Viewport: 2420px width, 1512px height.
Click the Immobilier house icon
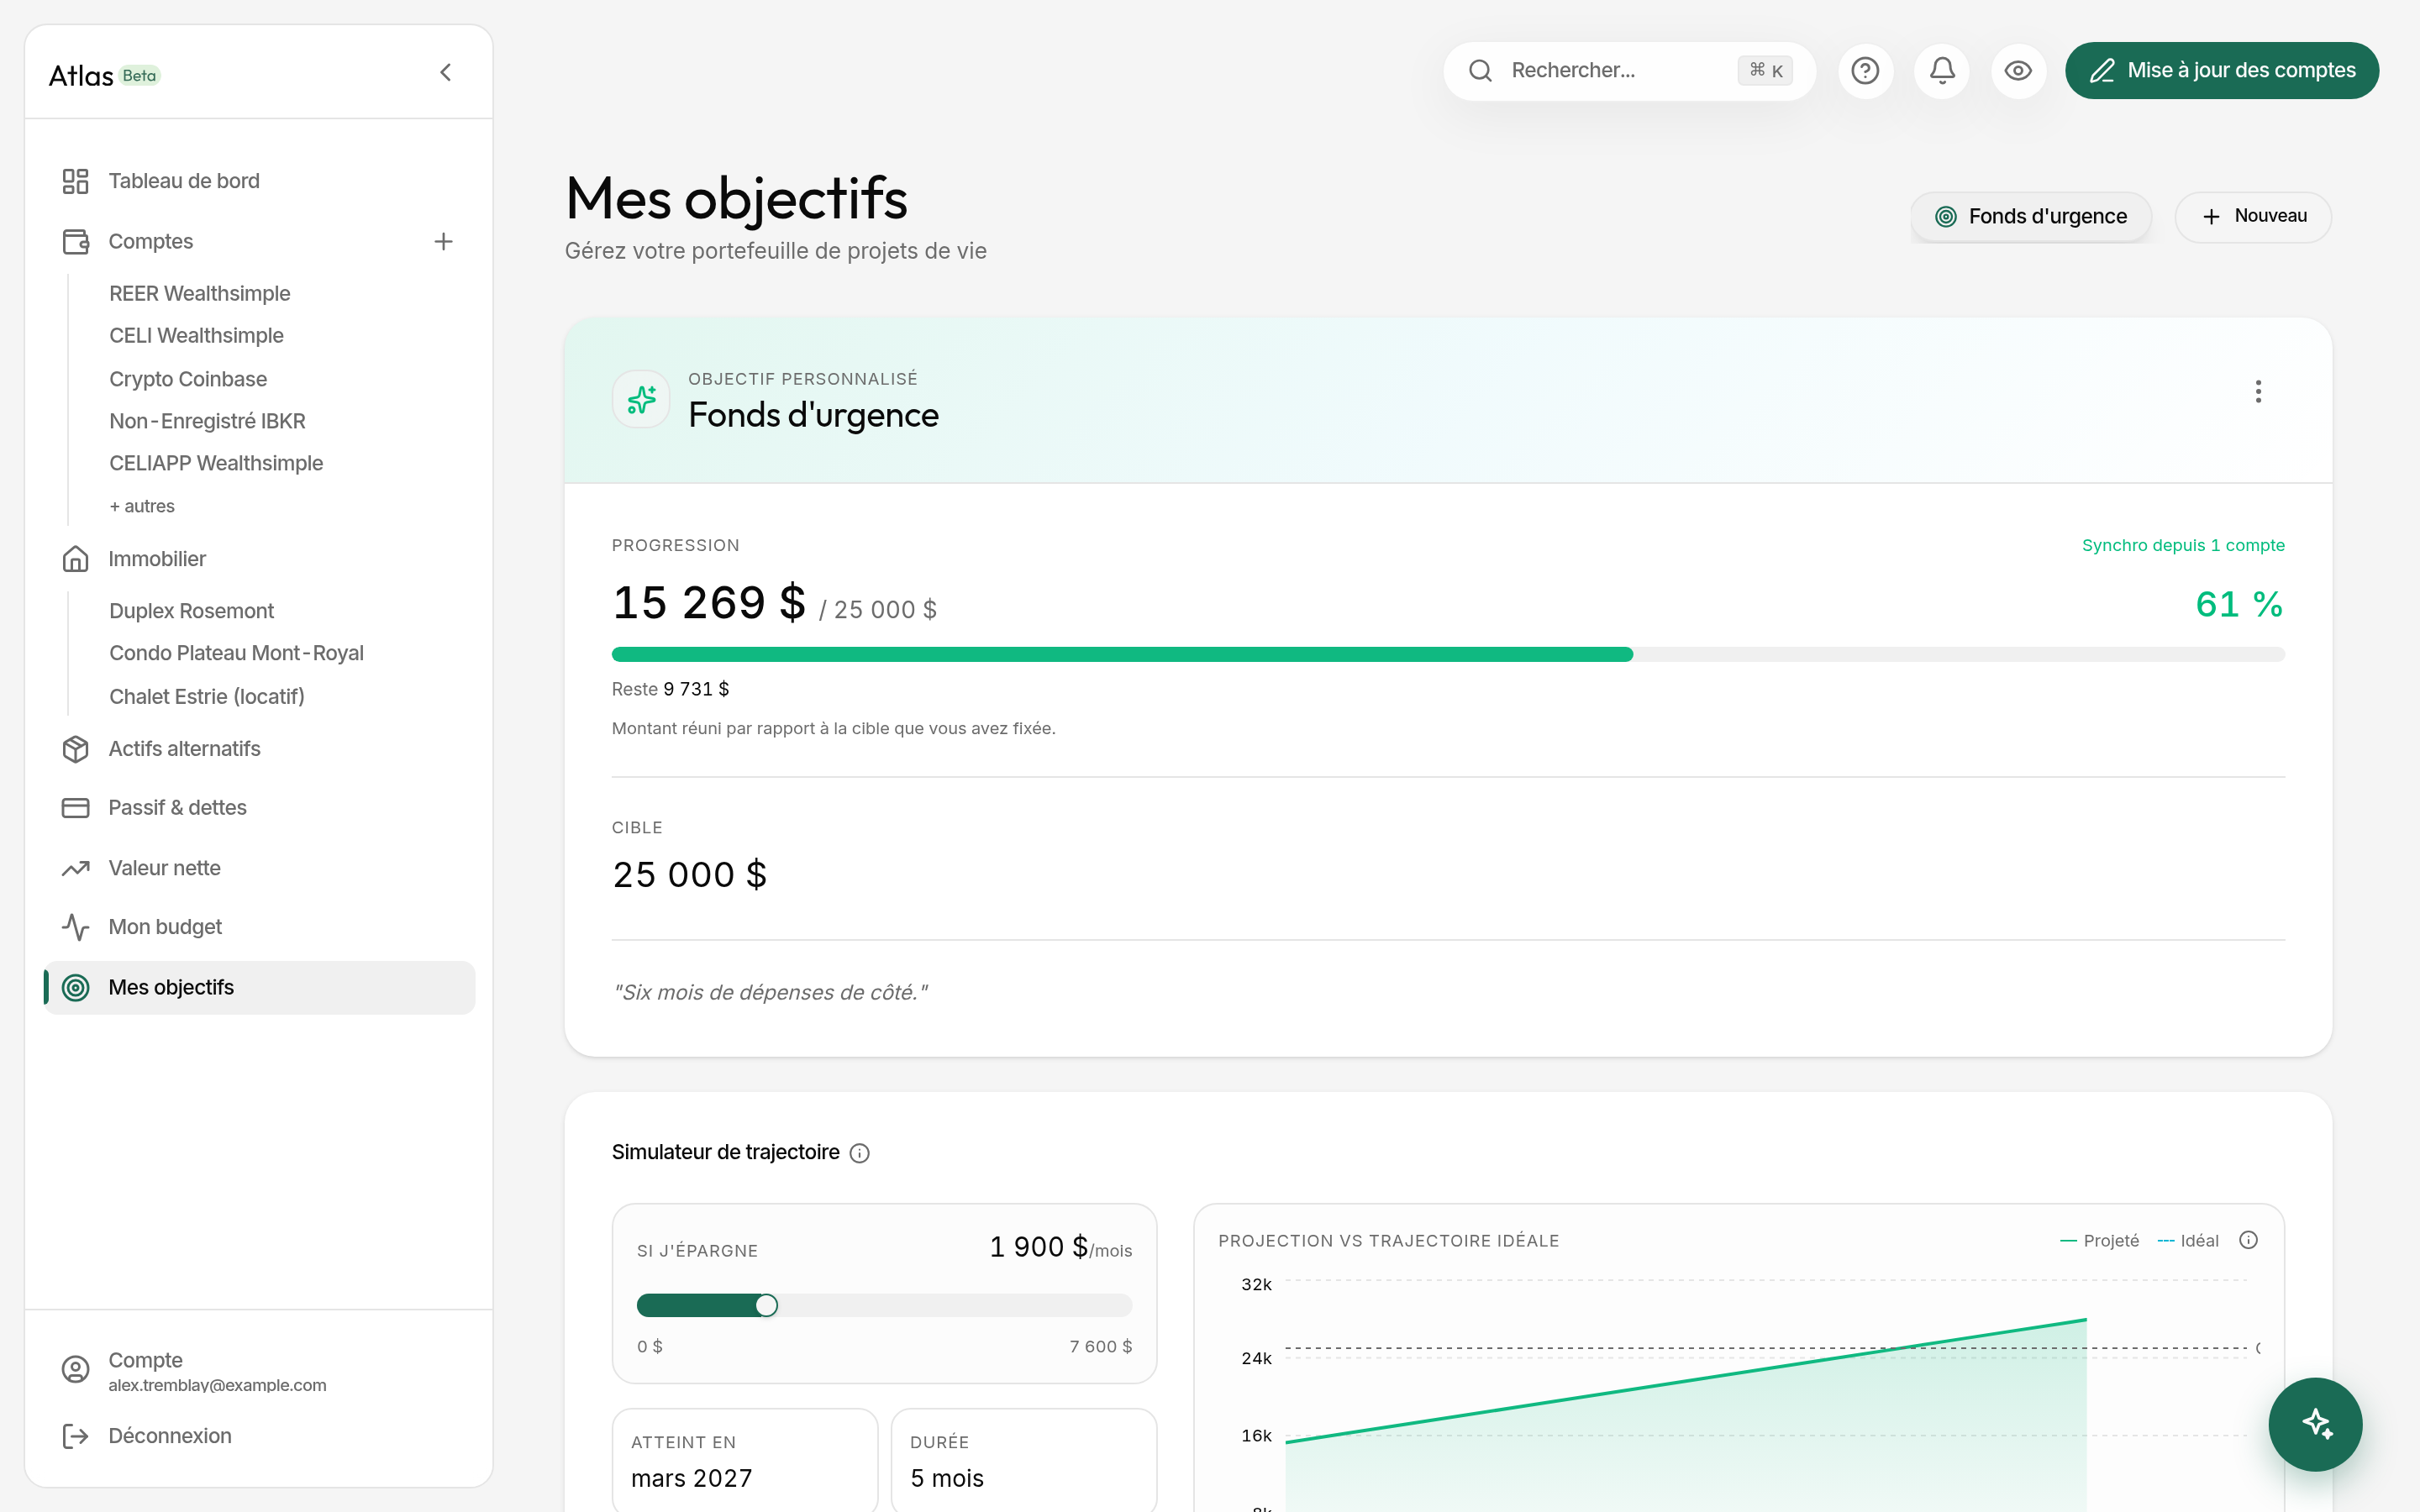pos(76,559)
